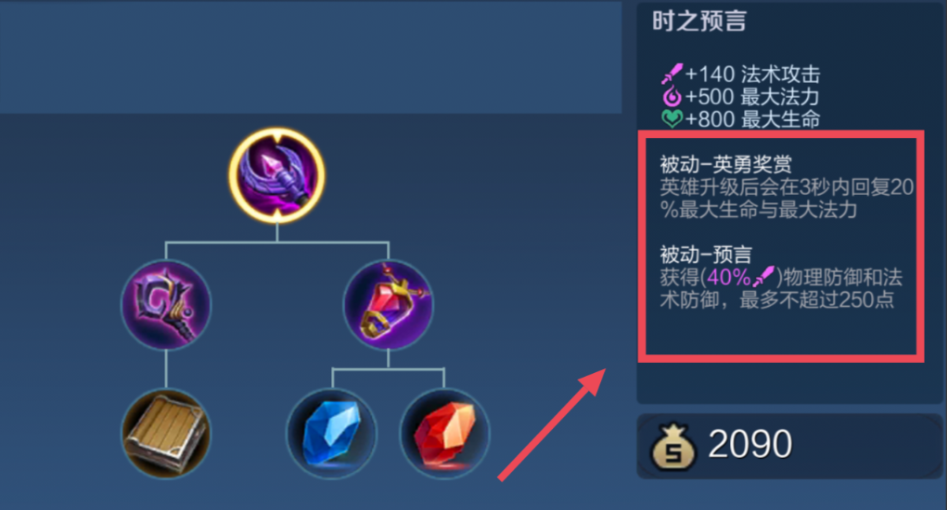Click the +800 最大生命 stat line
Viewport: 947px width, 510px height.
point(741,119)
